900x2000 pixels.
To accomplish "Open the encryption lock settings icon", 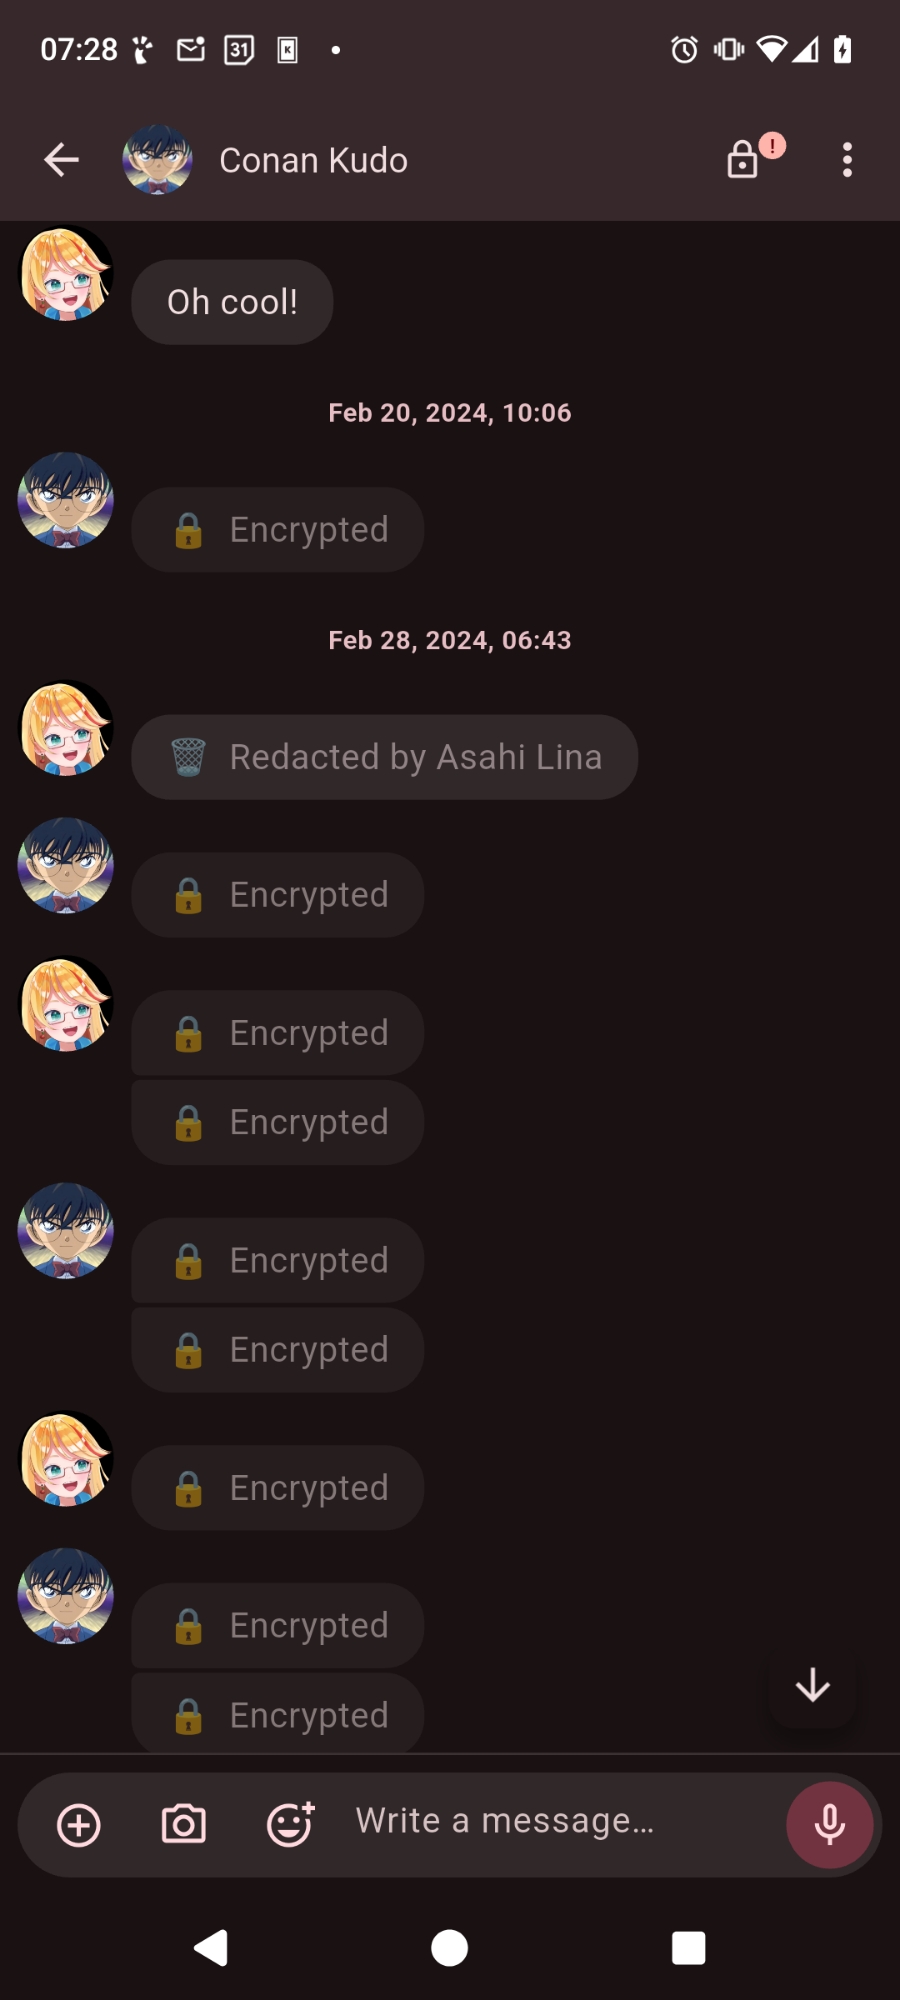I will coord(743,160).
